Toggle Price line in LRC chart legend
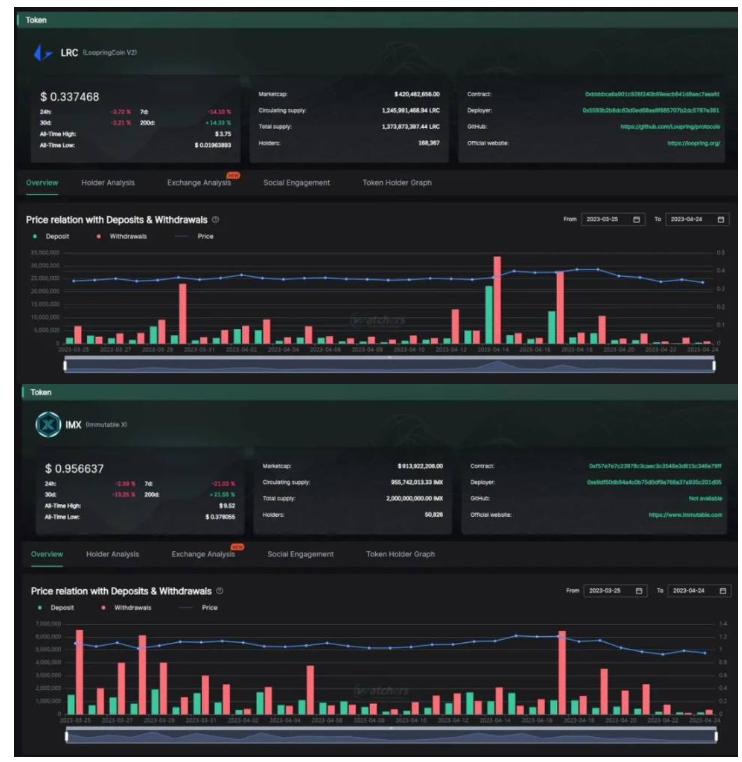 pyautogui.click(x=194, y=236)
